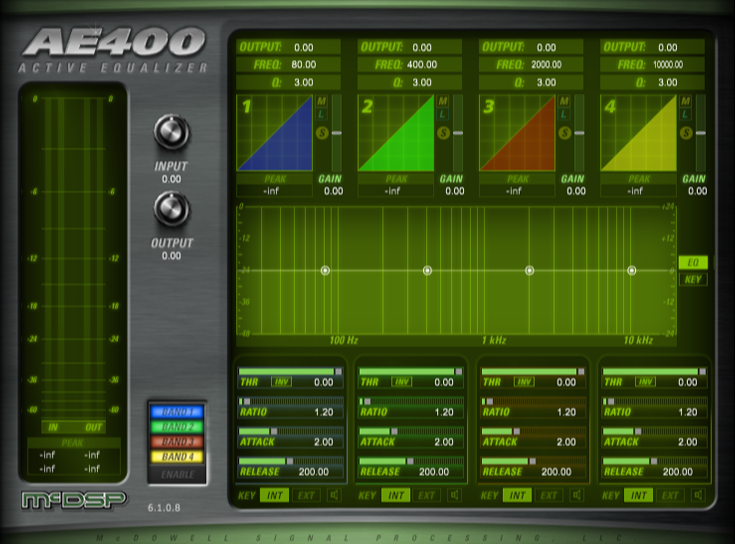Toggle band 1 mute M button
Image resolution: width=735 pixels, height=544 pixels.
pos(322,101)
